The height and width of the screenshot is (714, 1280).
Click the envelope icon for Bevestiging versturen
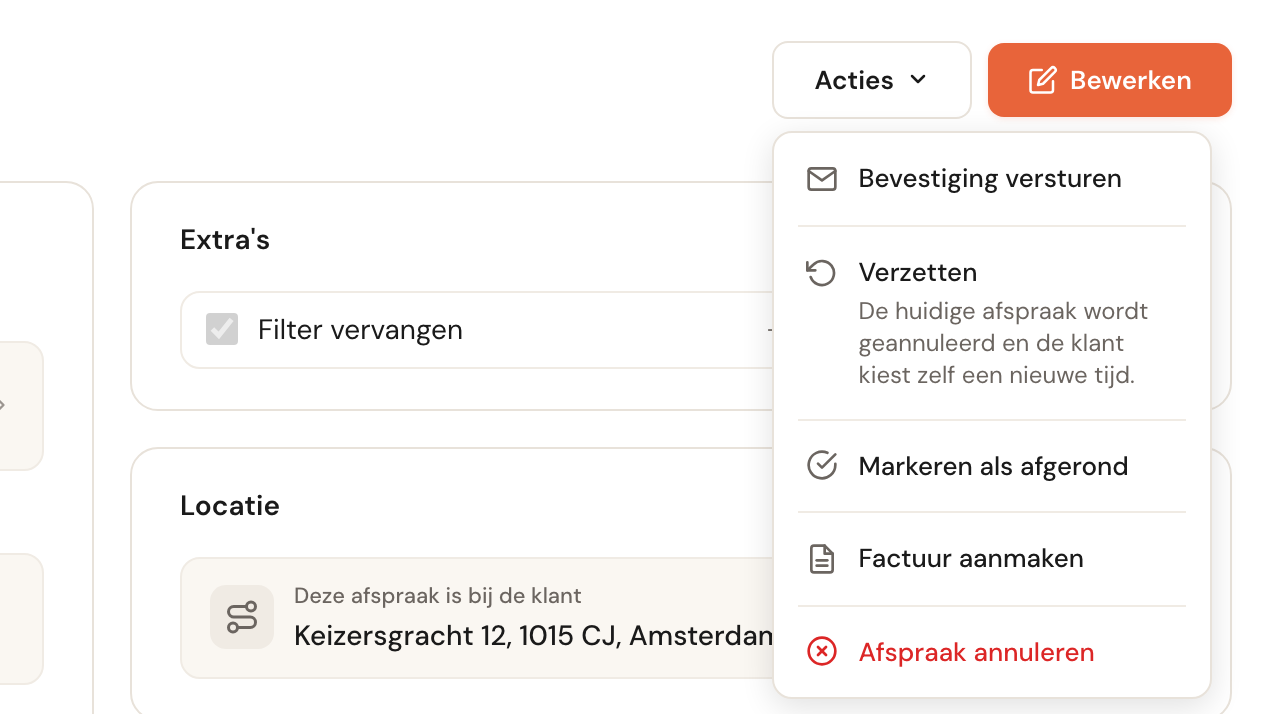pyautogui.click(x=821, y=179)
